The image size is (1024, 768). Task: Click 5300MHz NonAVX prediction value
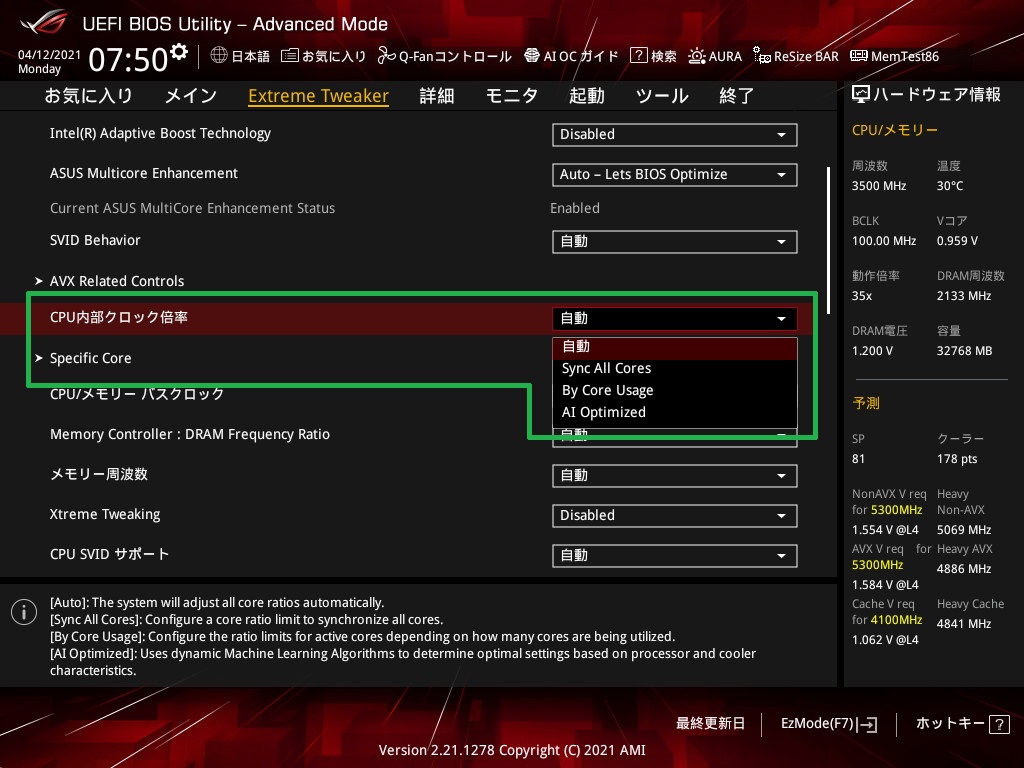896,510
